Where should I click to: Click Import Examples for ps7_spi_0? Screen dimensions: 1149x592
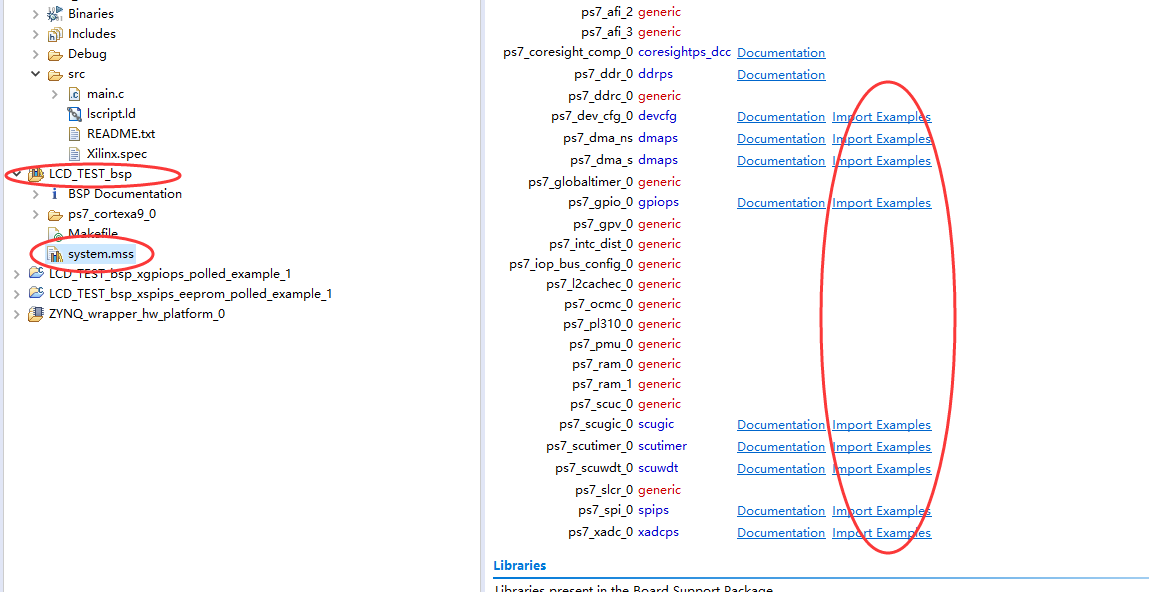[881, 511]
